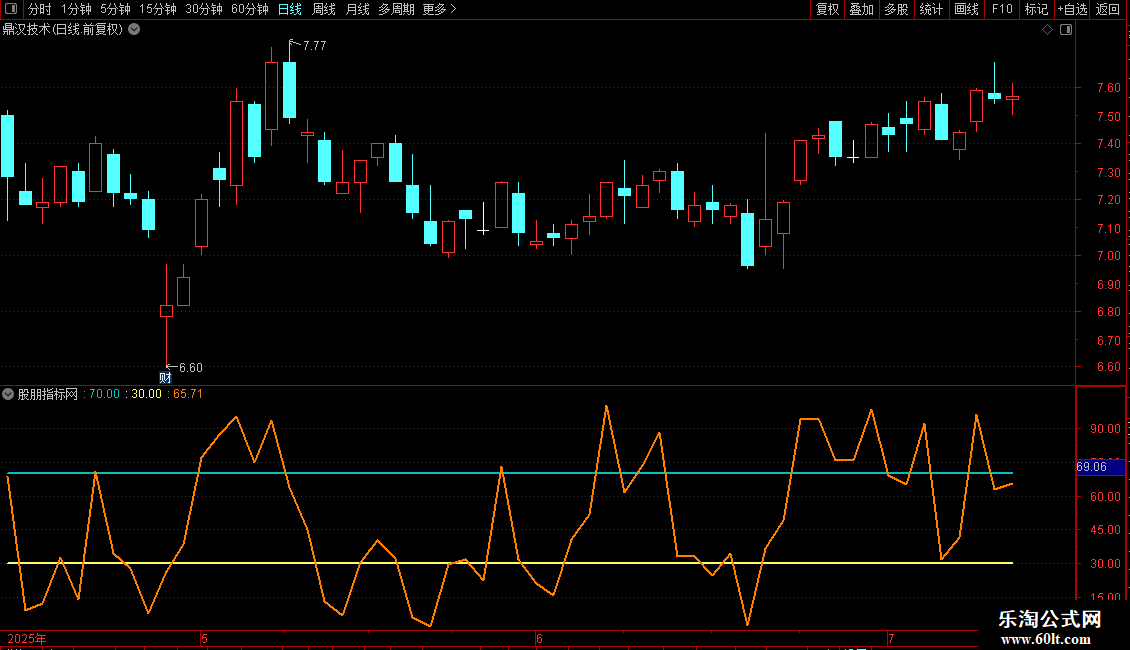Screen dimensions: 1130x650
Task: Switch to 周线 weekly chart
Action: tap(324, 9)
